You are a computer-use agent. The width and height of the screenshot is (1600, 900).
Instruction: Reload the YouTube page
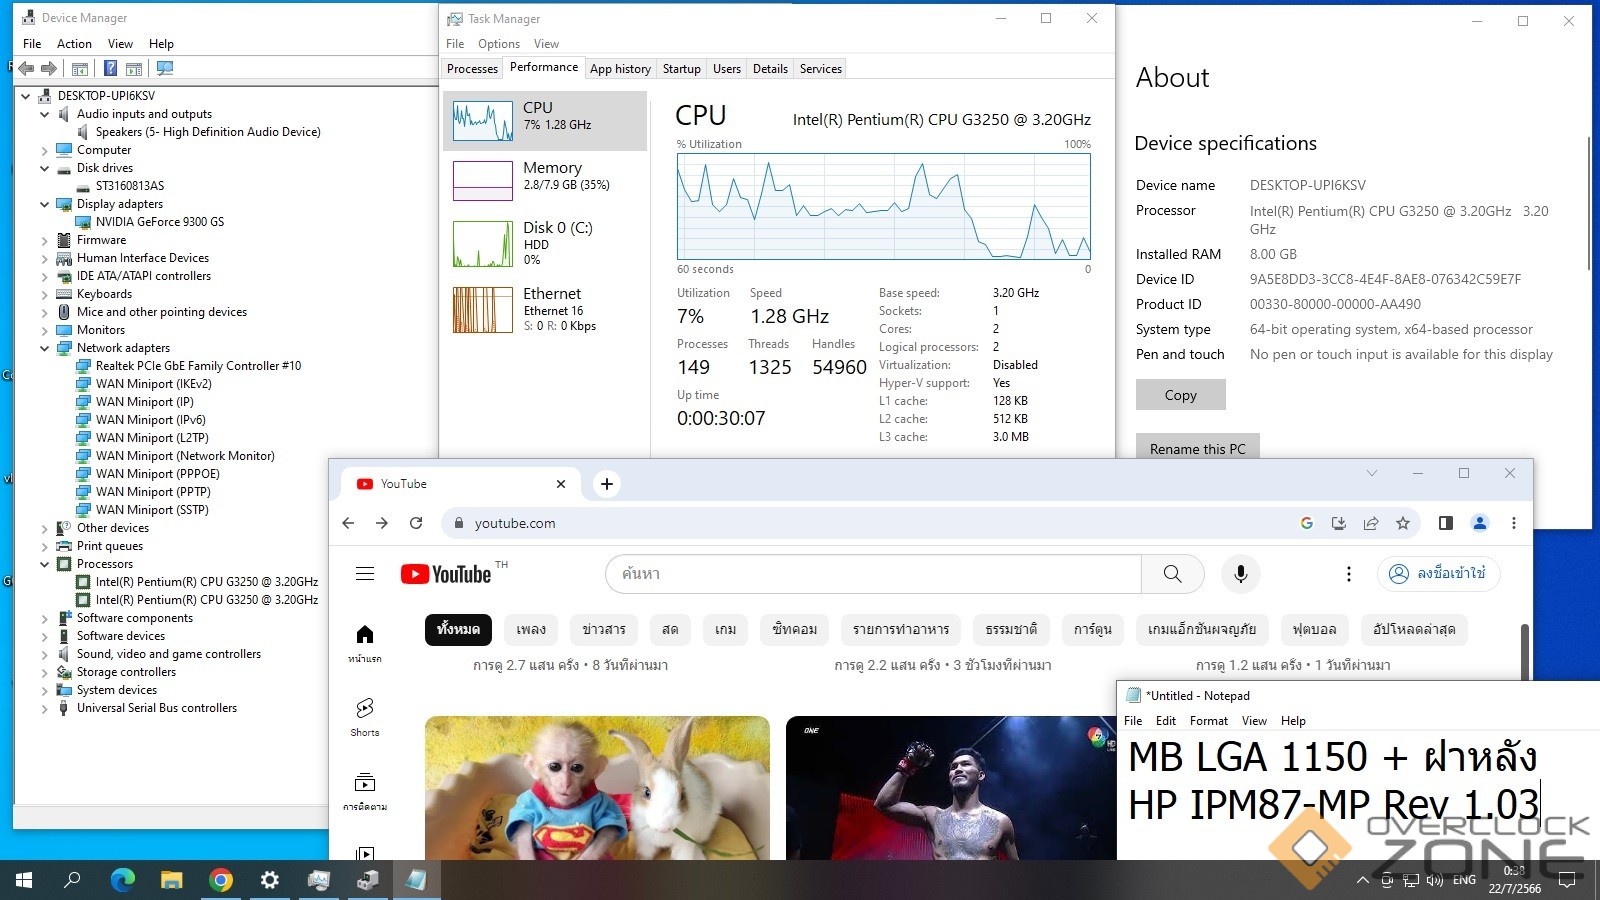(x=416, y=523)
